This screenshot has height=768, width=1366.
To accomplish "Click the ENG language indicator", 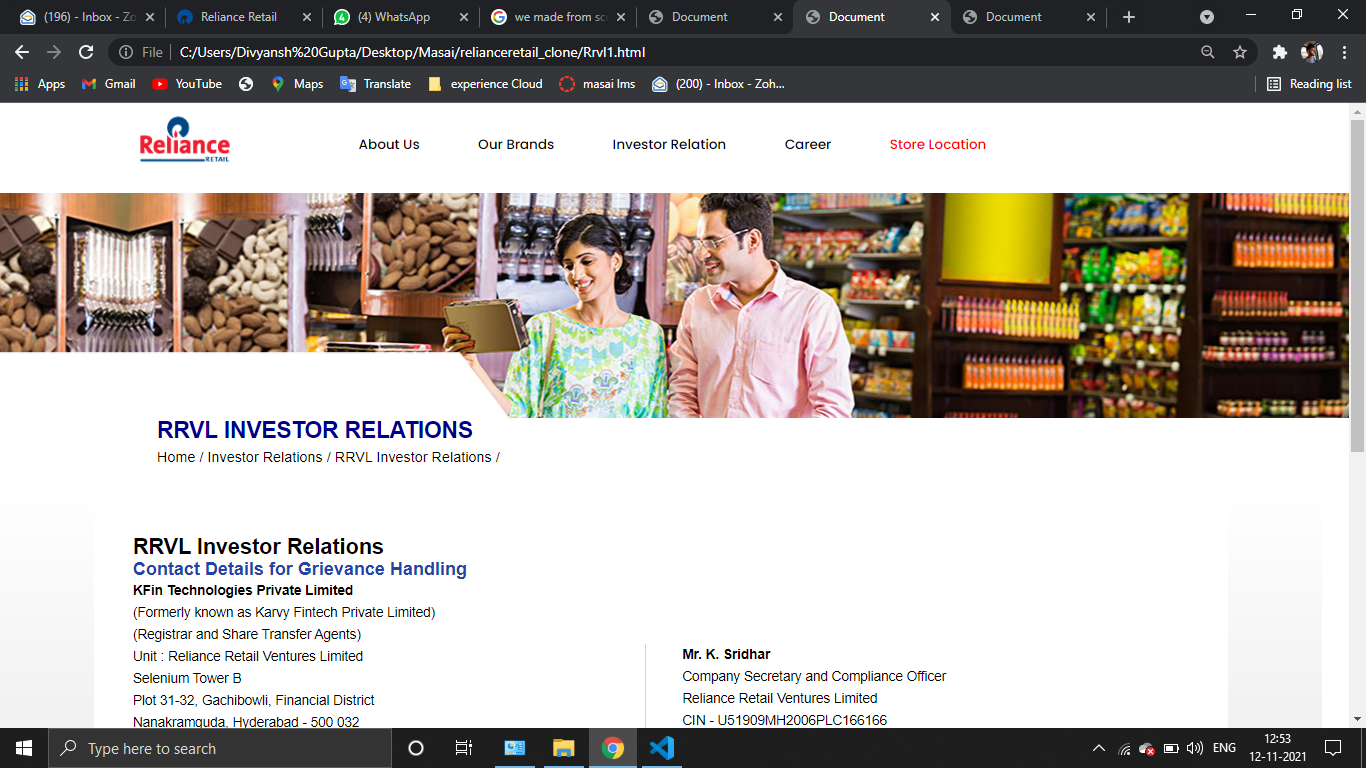I will click(x=1224, y=748).
